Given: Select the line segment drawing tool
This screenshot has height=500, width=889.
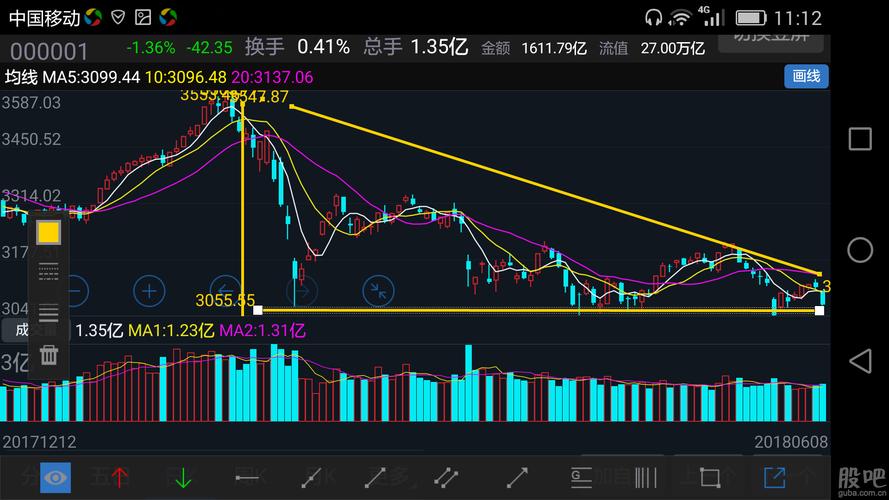Looking at the screenshot, I should click(x=377, y=478).
